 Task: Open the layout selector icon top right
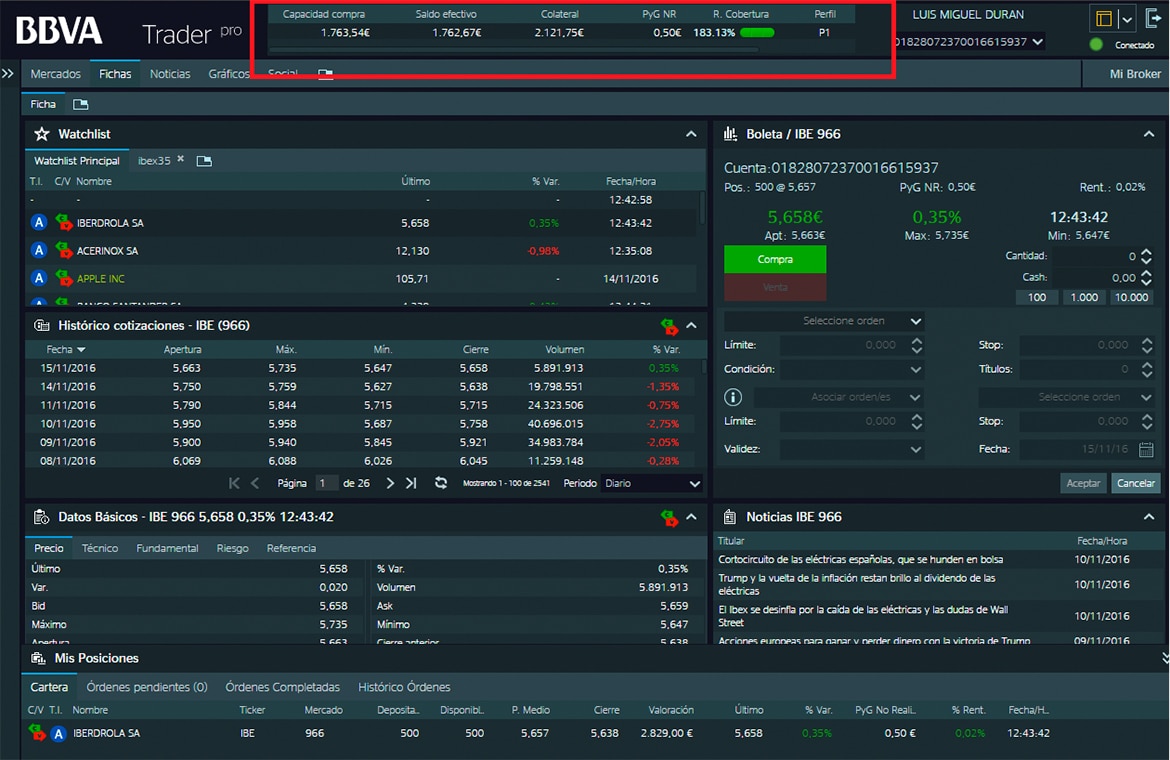click(x=1104, y=19)
